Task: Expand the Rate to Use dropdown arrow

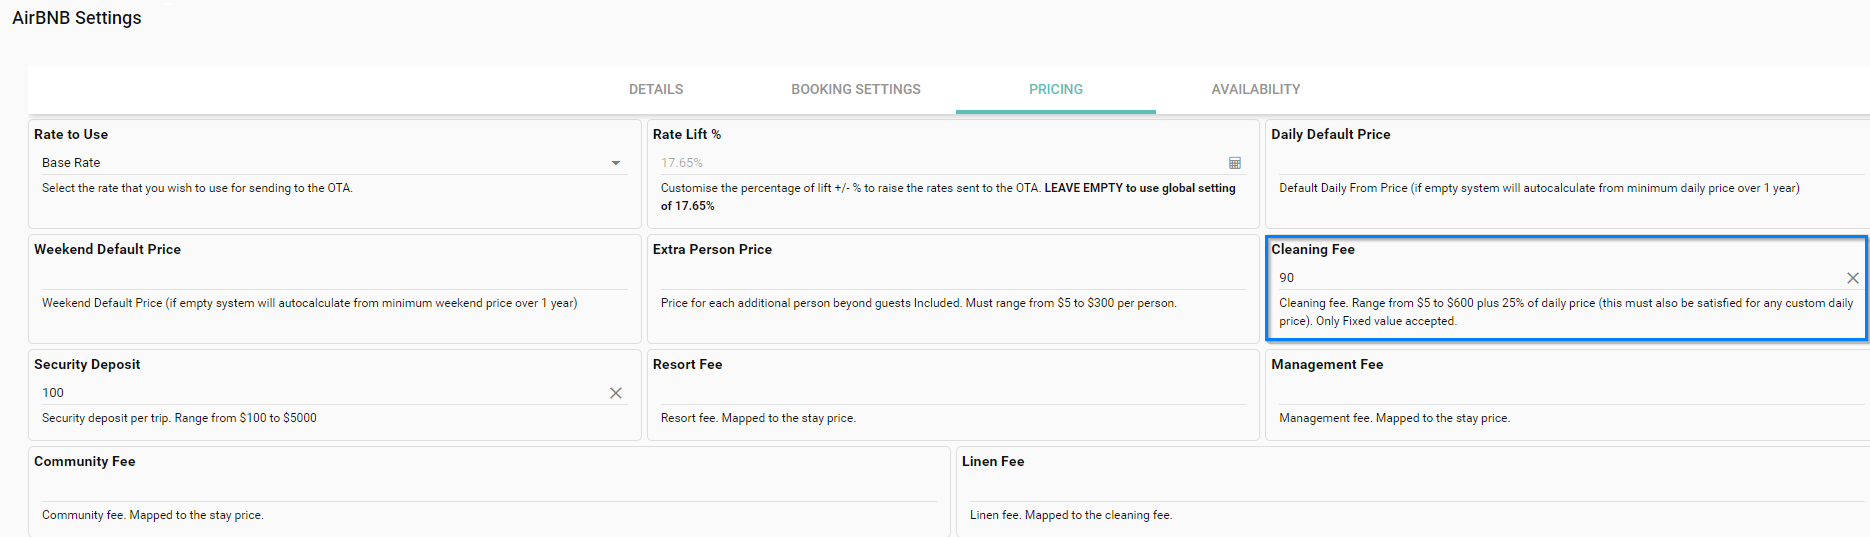Action: tap(616, 163)
